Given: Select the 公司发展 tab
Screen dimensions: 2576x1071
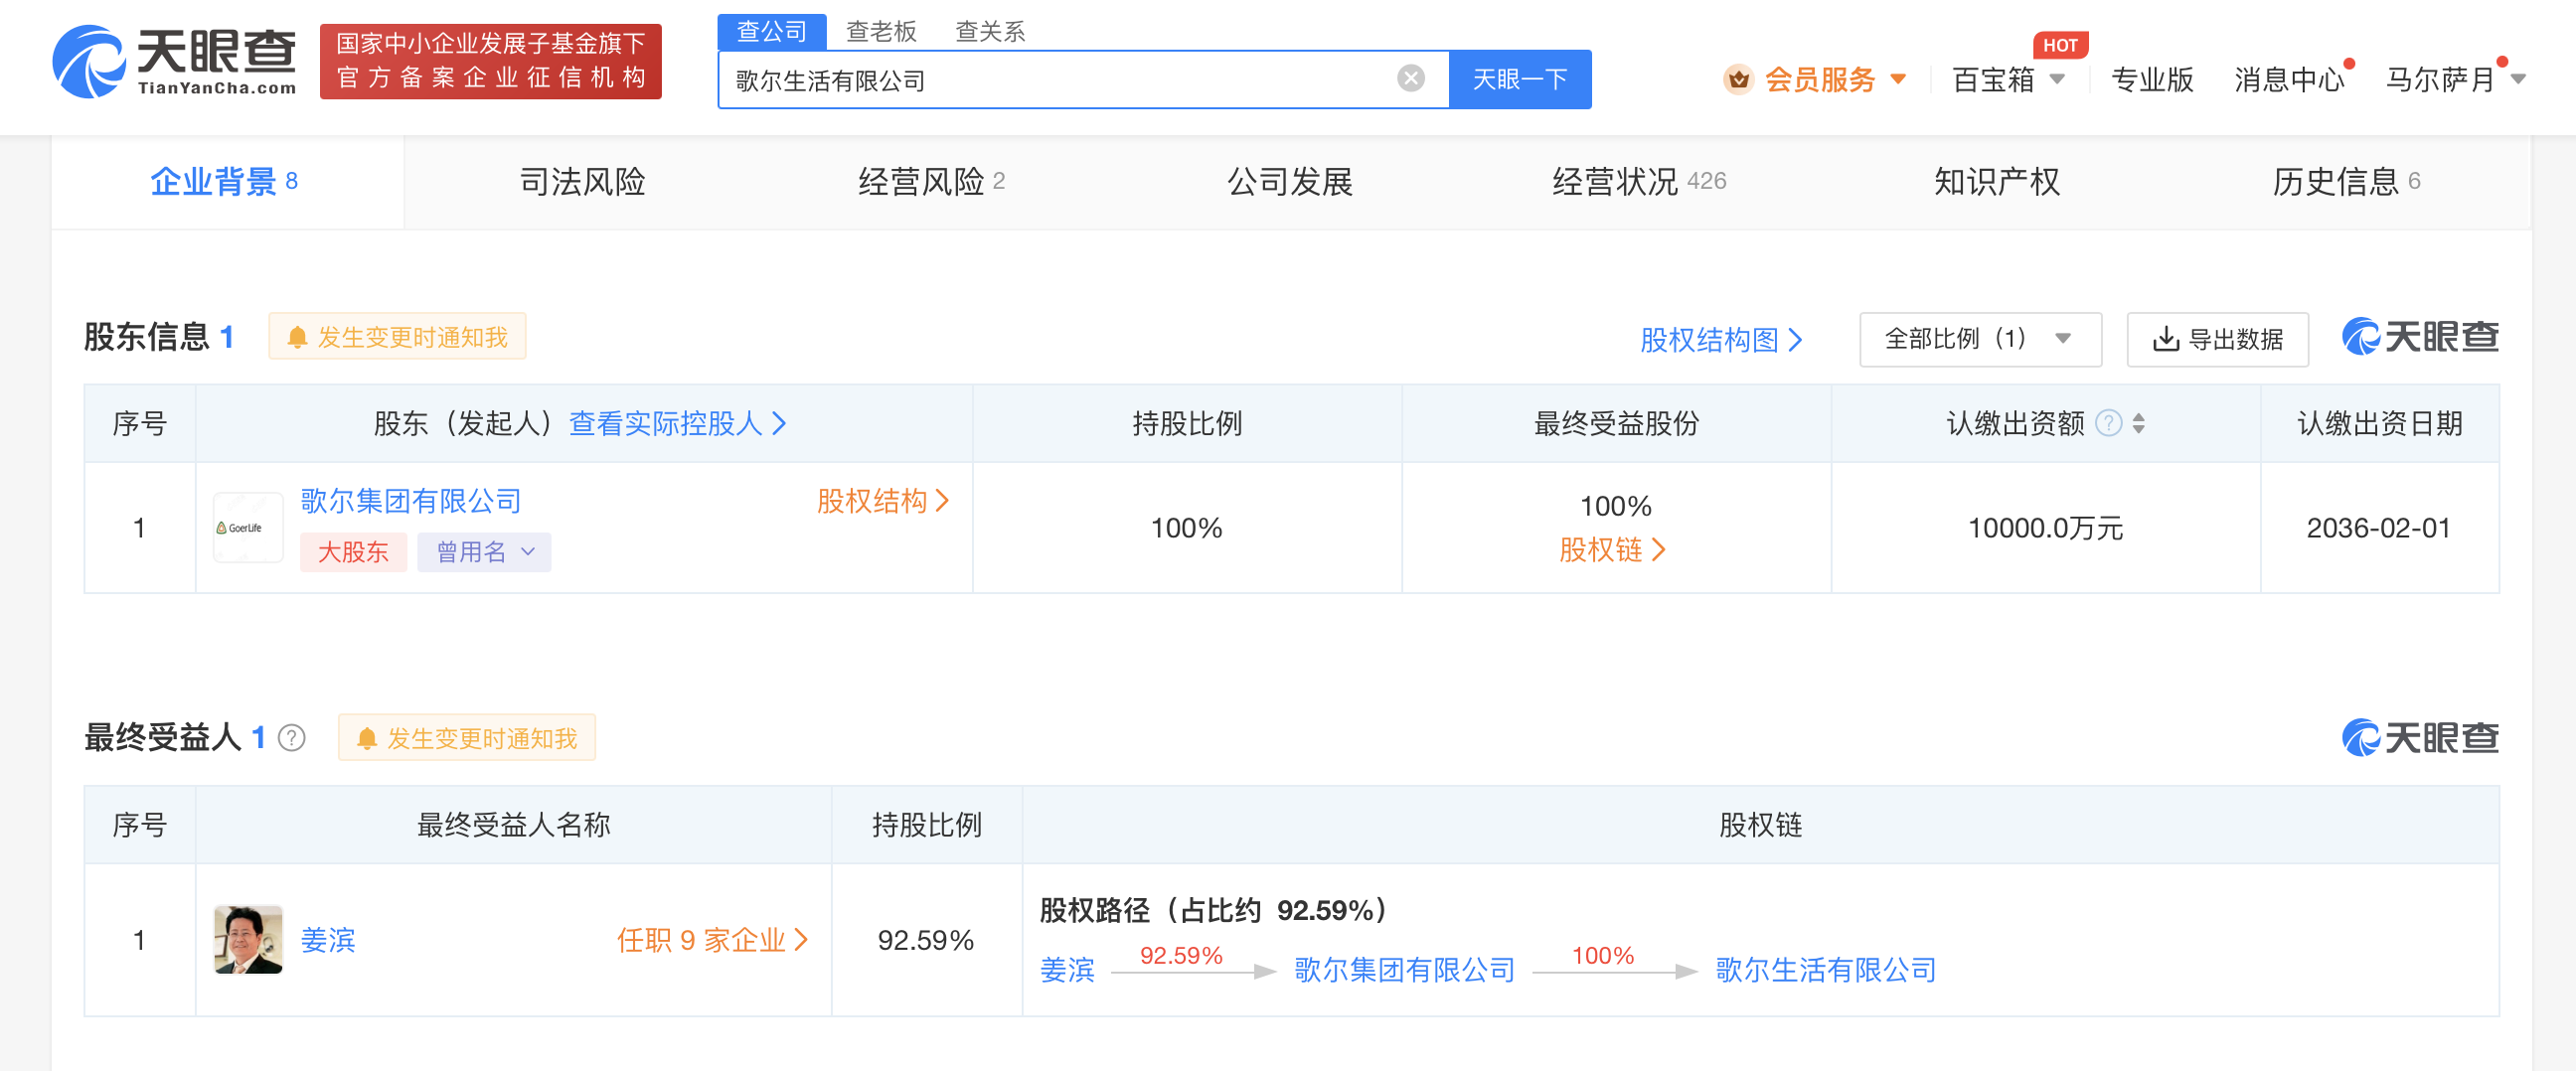Looking at the screenshot, I should [x=1290, y=182].
